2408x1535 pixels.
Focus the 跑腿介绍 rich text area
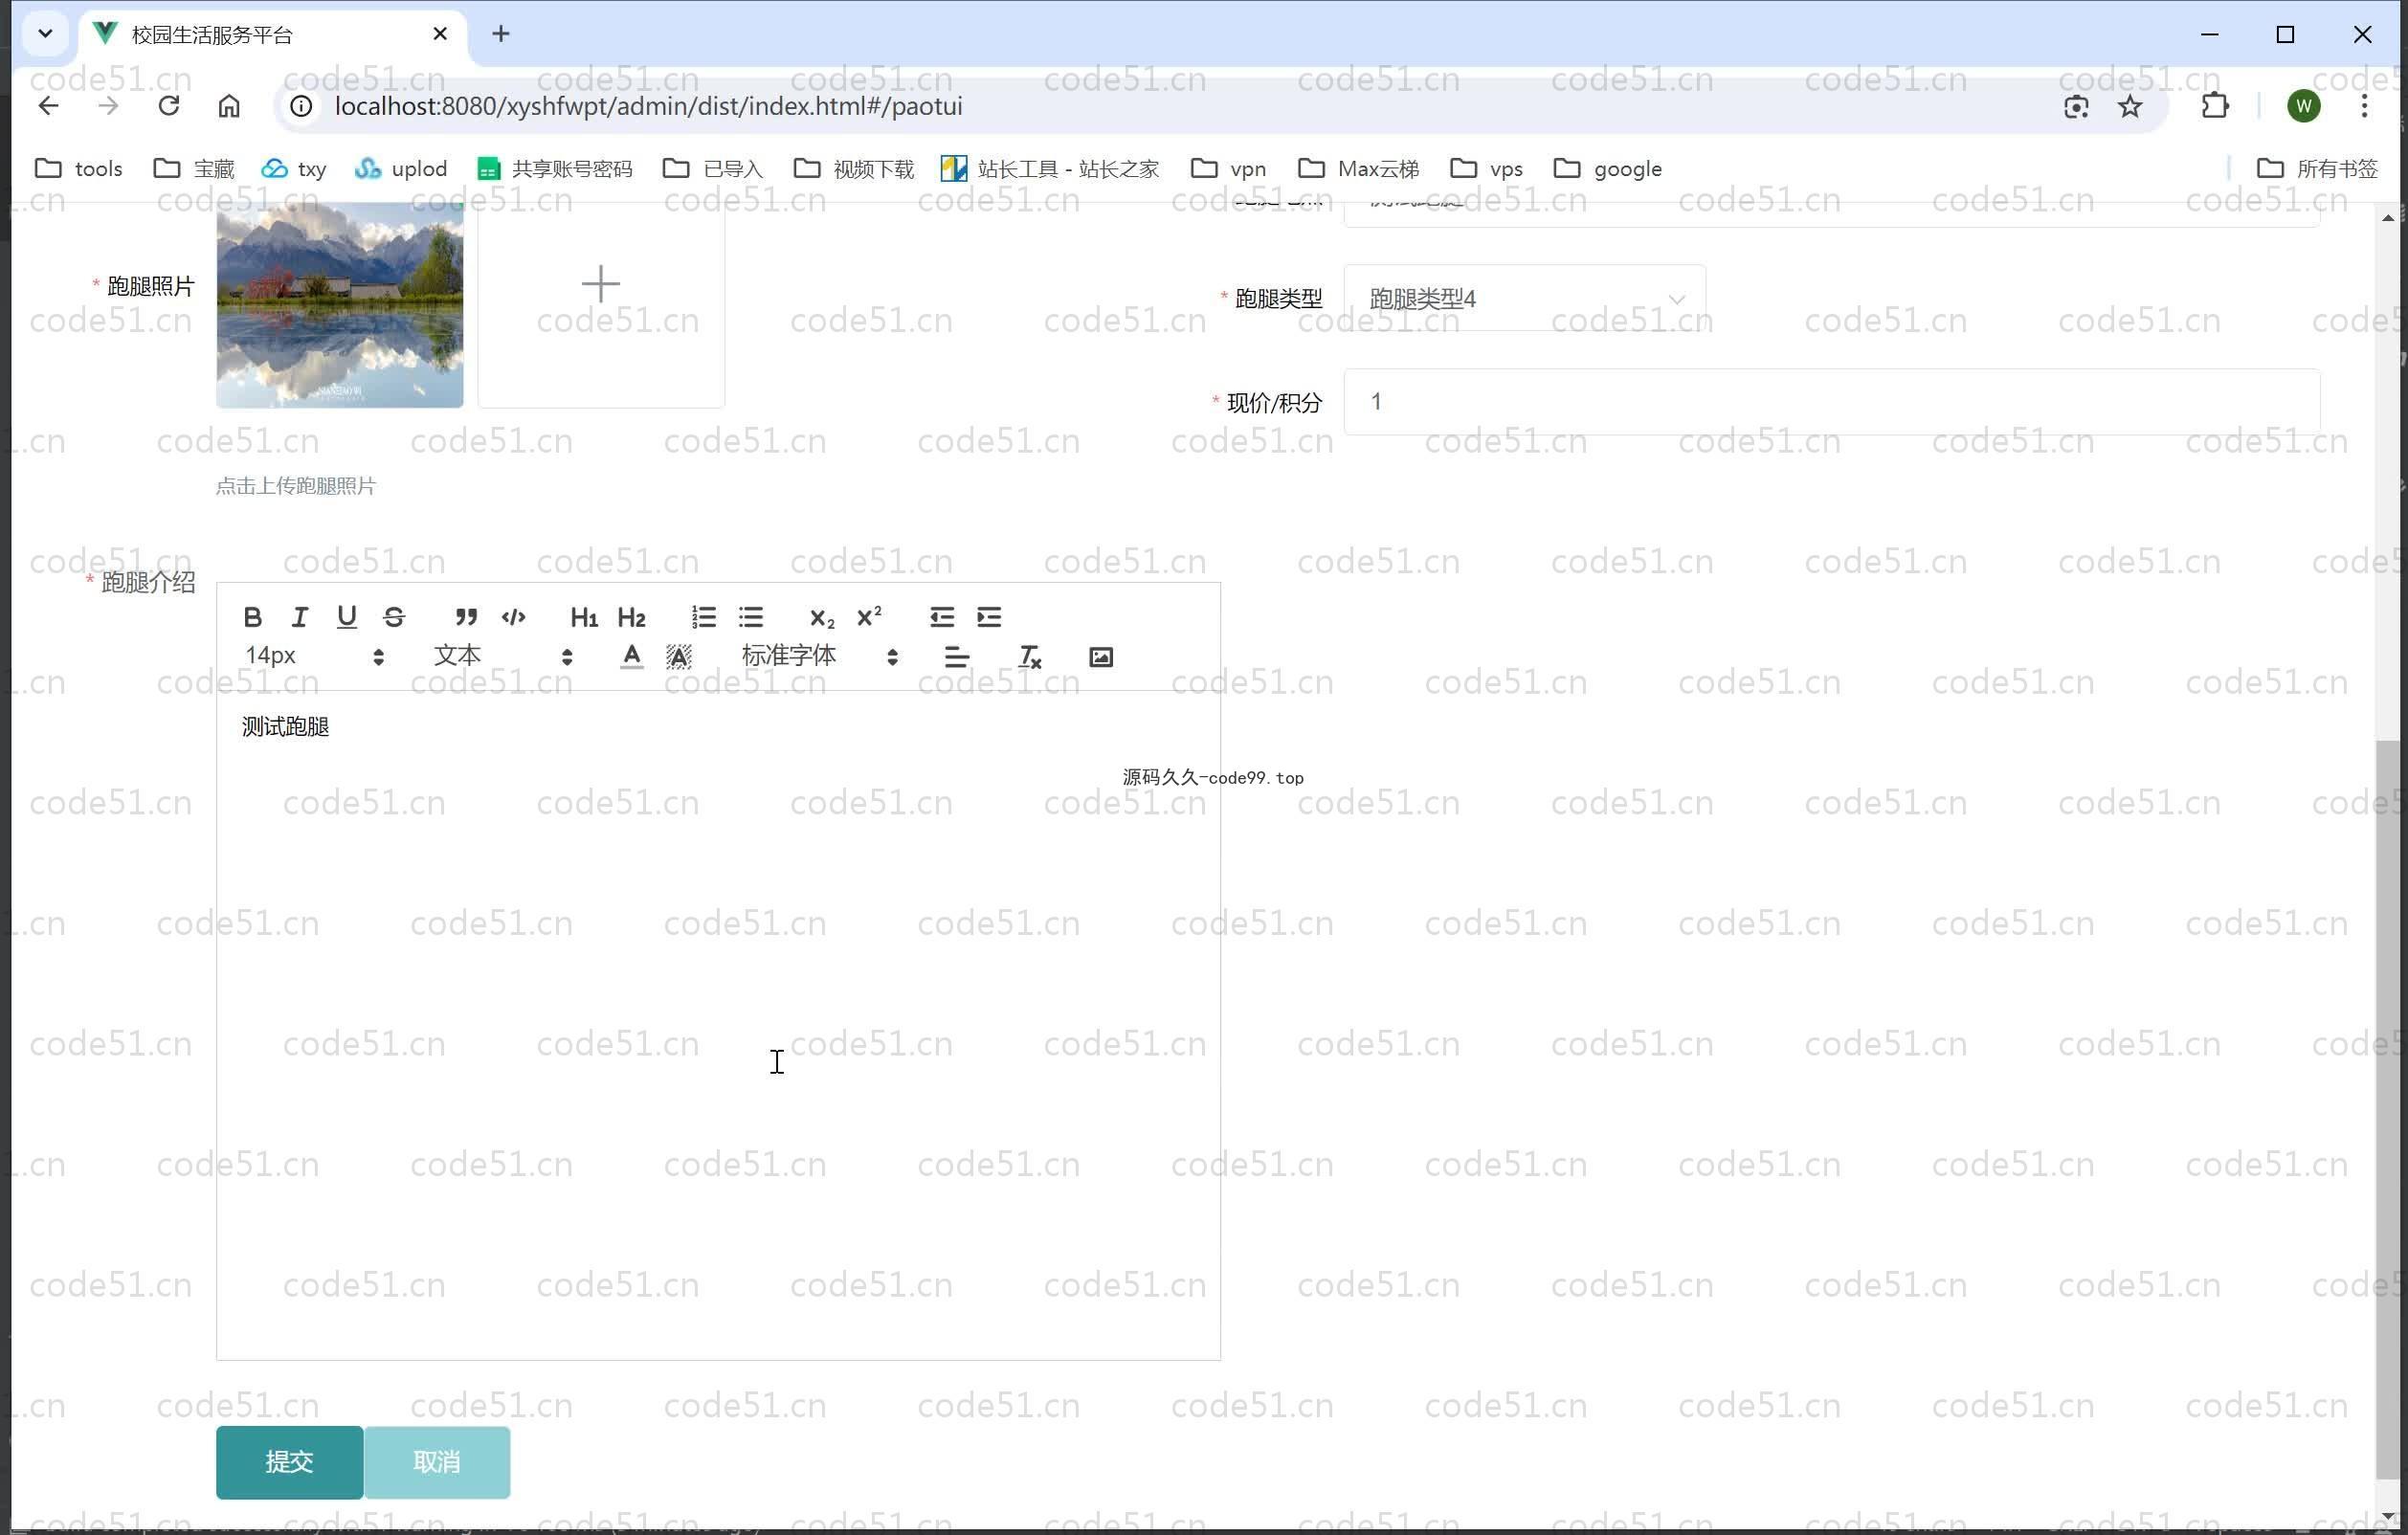pos(718,1025)
